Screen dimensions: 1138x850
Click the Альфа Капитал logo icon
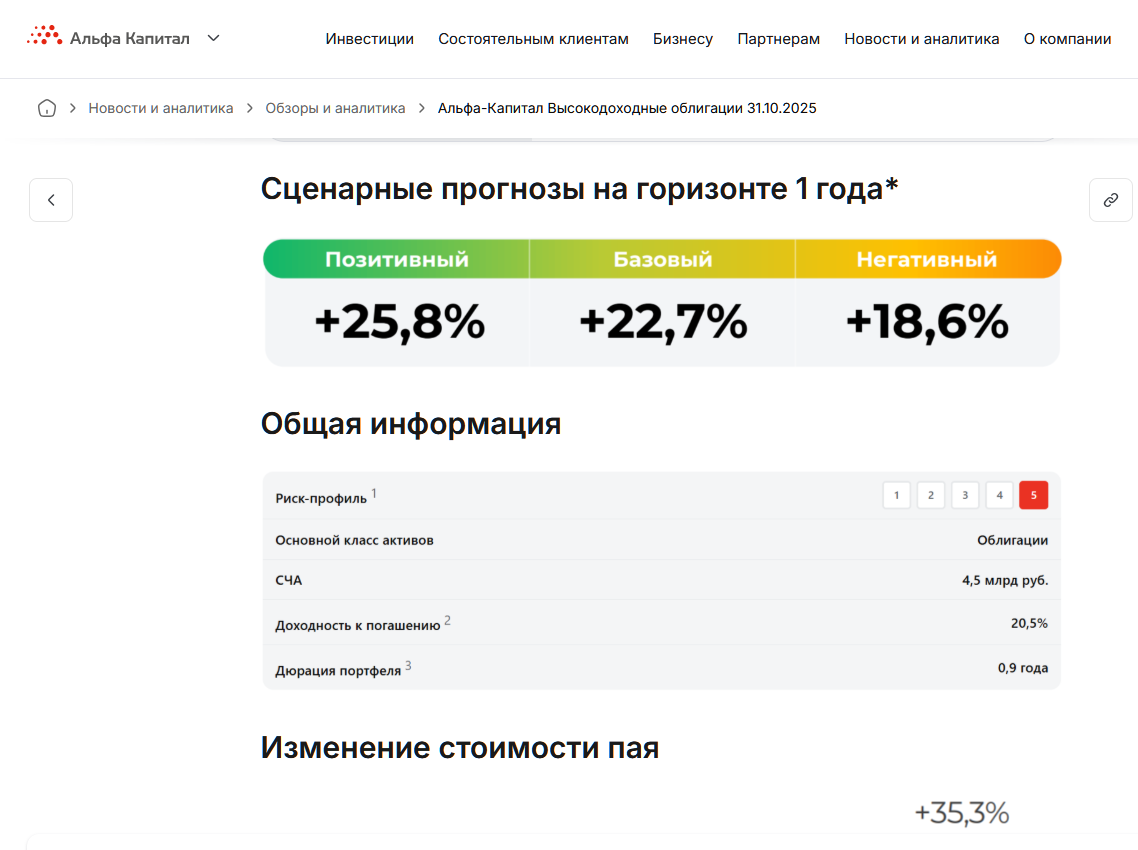pos(44,37)
